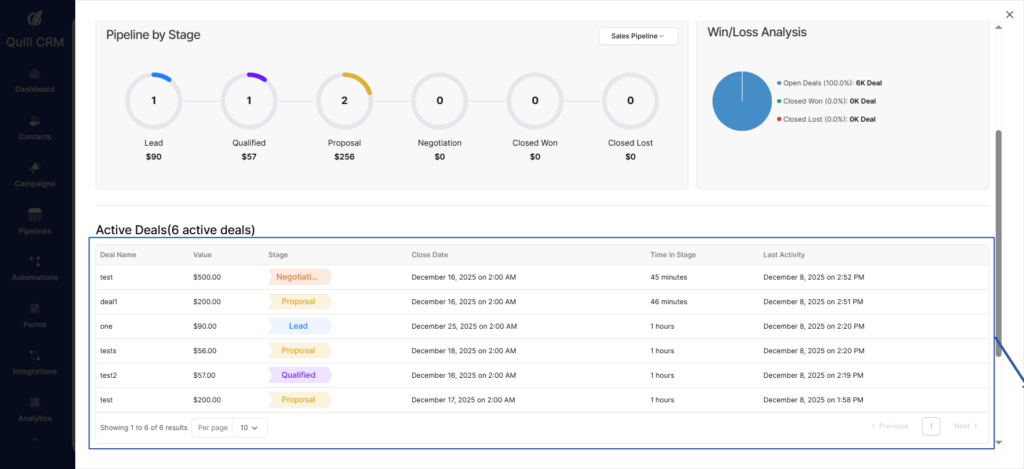Expand more sidebar items chevron
Viewport: 1024px width, 469px height.
tap(35, 439)
